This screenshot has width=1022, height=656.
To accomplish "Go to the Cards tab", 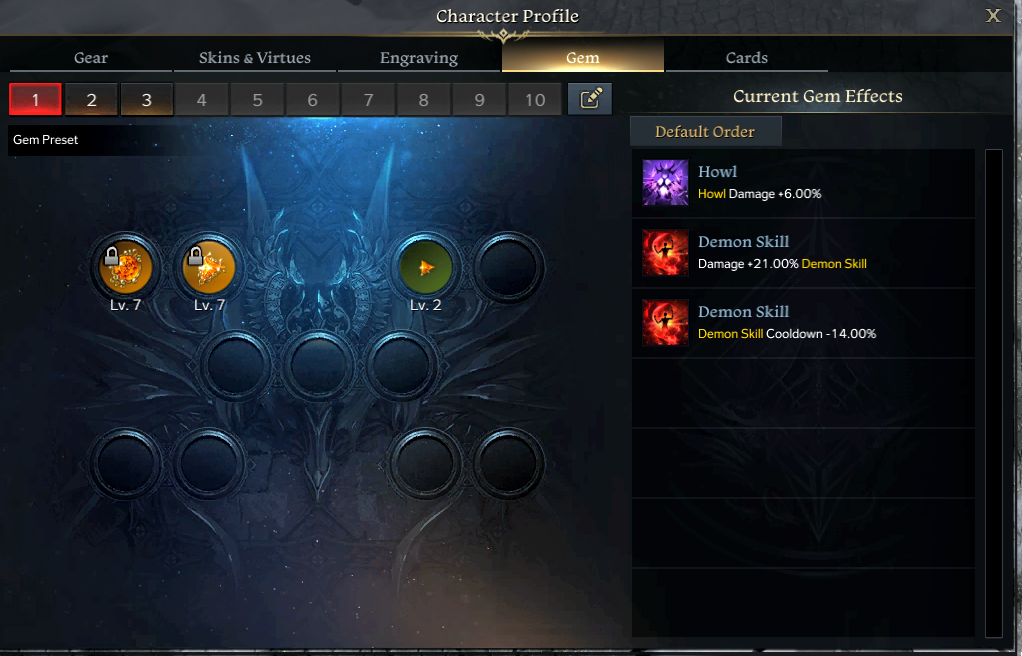I will coord(747,57).
